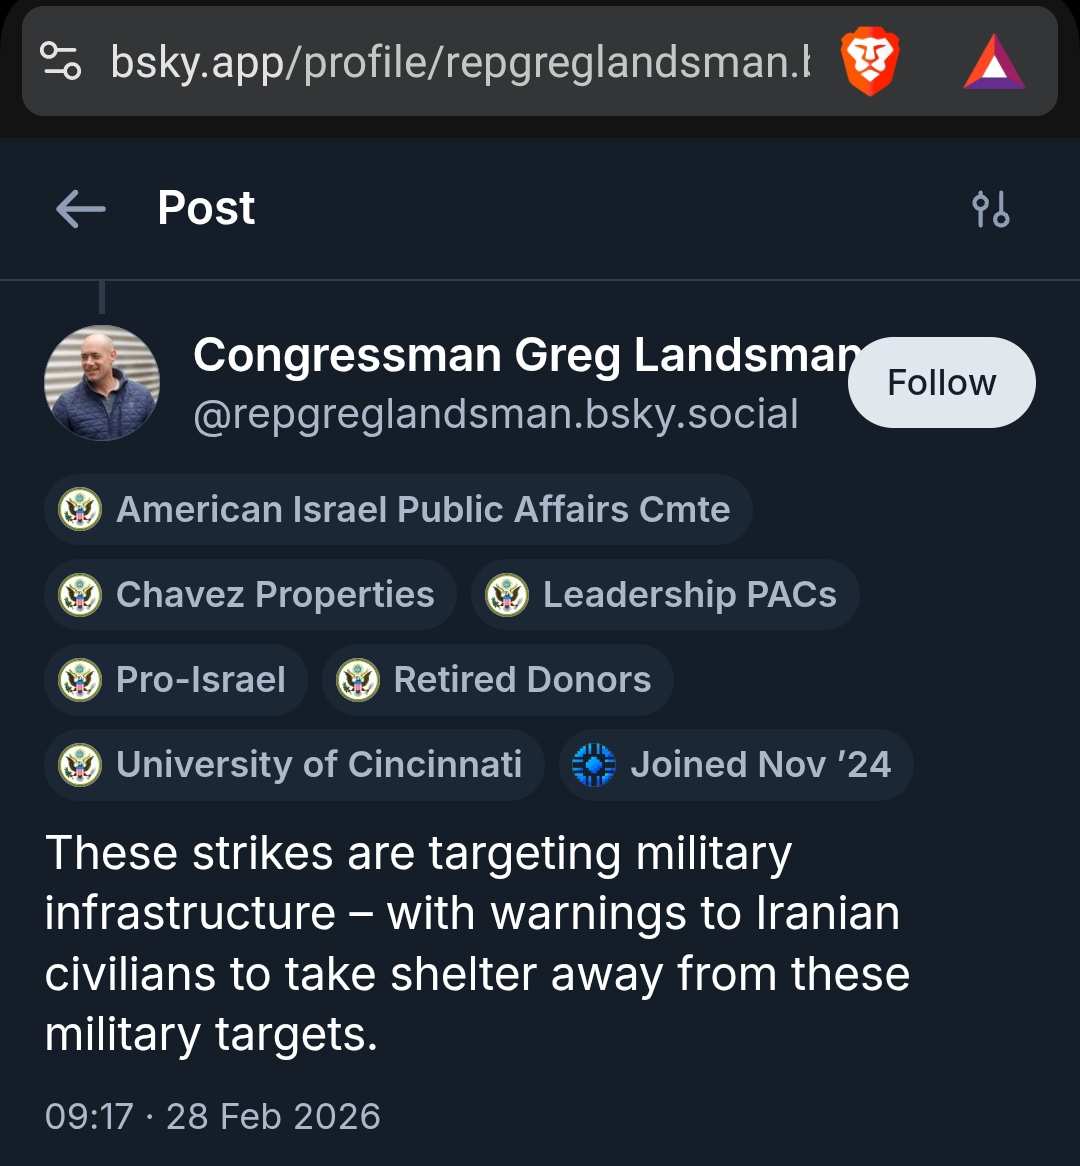
Task: Tap the Joined Nov '24 badge icon
Action: (x=593, y=765)
